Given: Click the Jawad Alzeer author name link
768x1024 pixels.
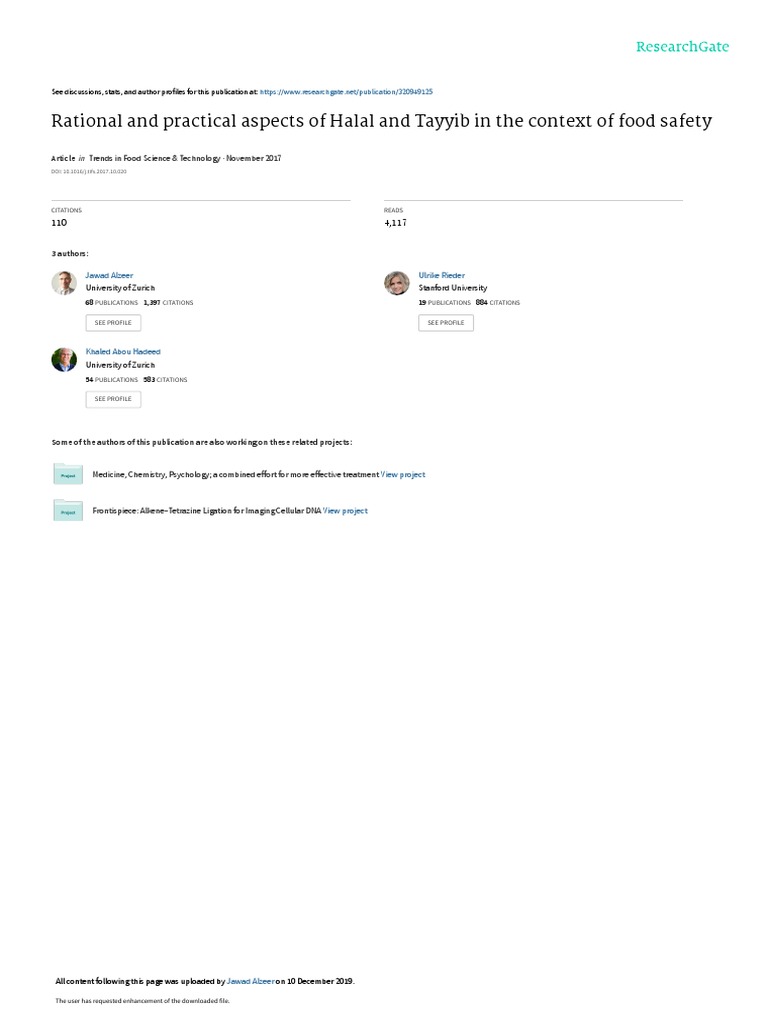Looking at the screenshot, I should [109, 276].
